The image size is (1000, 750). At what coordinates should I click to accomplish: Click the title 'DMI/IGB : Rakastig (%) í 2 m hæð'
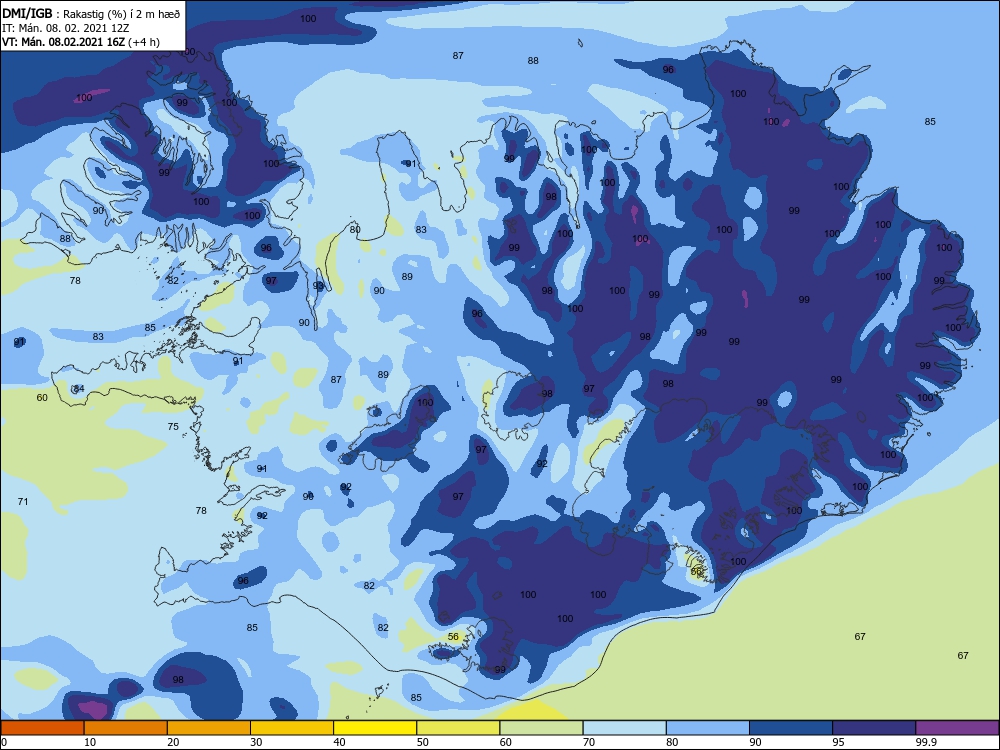coord(91,14)
